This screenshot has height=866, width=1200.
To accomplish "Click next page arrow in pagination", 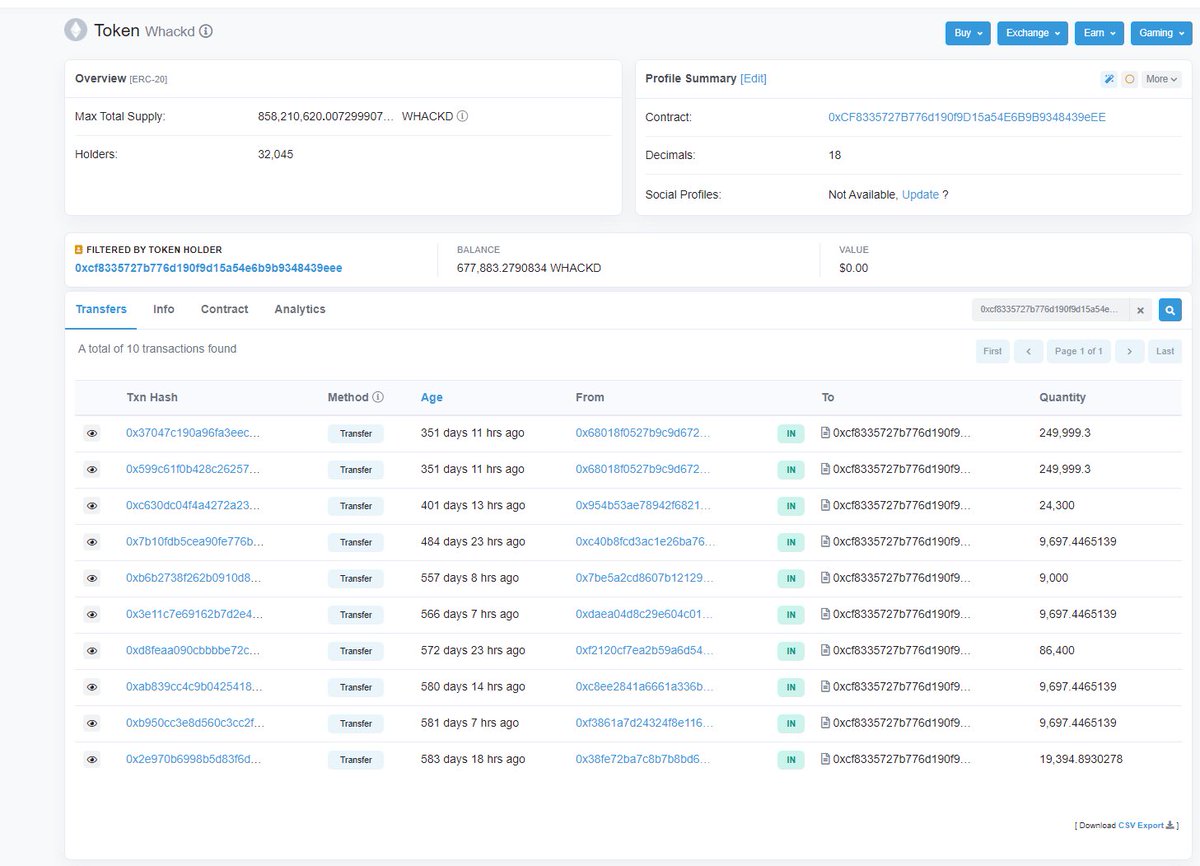I will tap(1129, 351).
